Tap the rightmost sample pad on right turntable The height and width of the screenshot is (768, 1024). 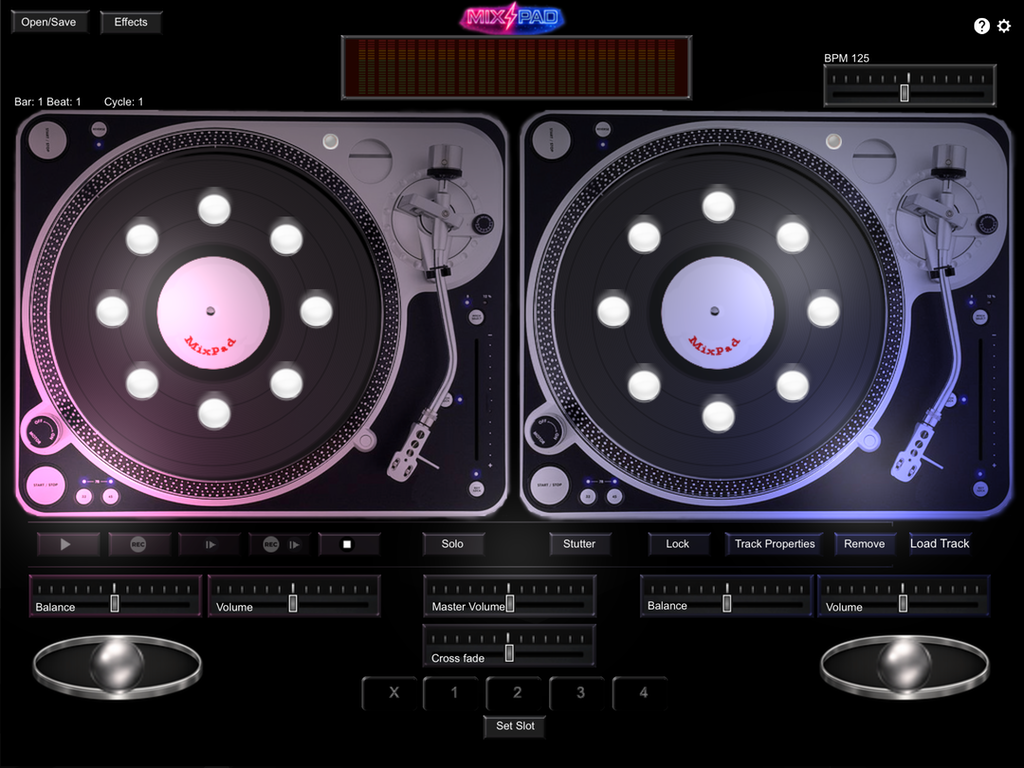tap(824, 311)
